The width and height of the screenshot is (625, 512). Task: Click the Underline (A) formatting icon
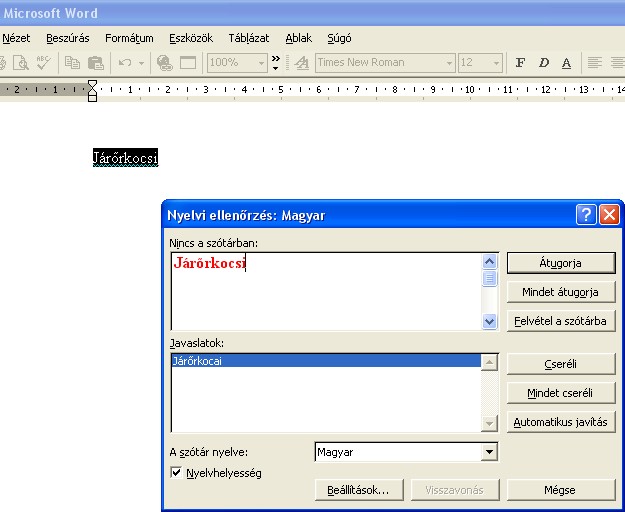point(566,62)
